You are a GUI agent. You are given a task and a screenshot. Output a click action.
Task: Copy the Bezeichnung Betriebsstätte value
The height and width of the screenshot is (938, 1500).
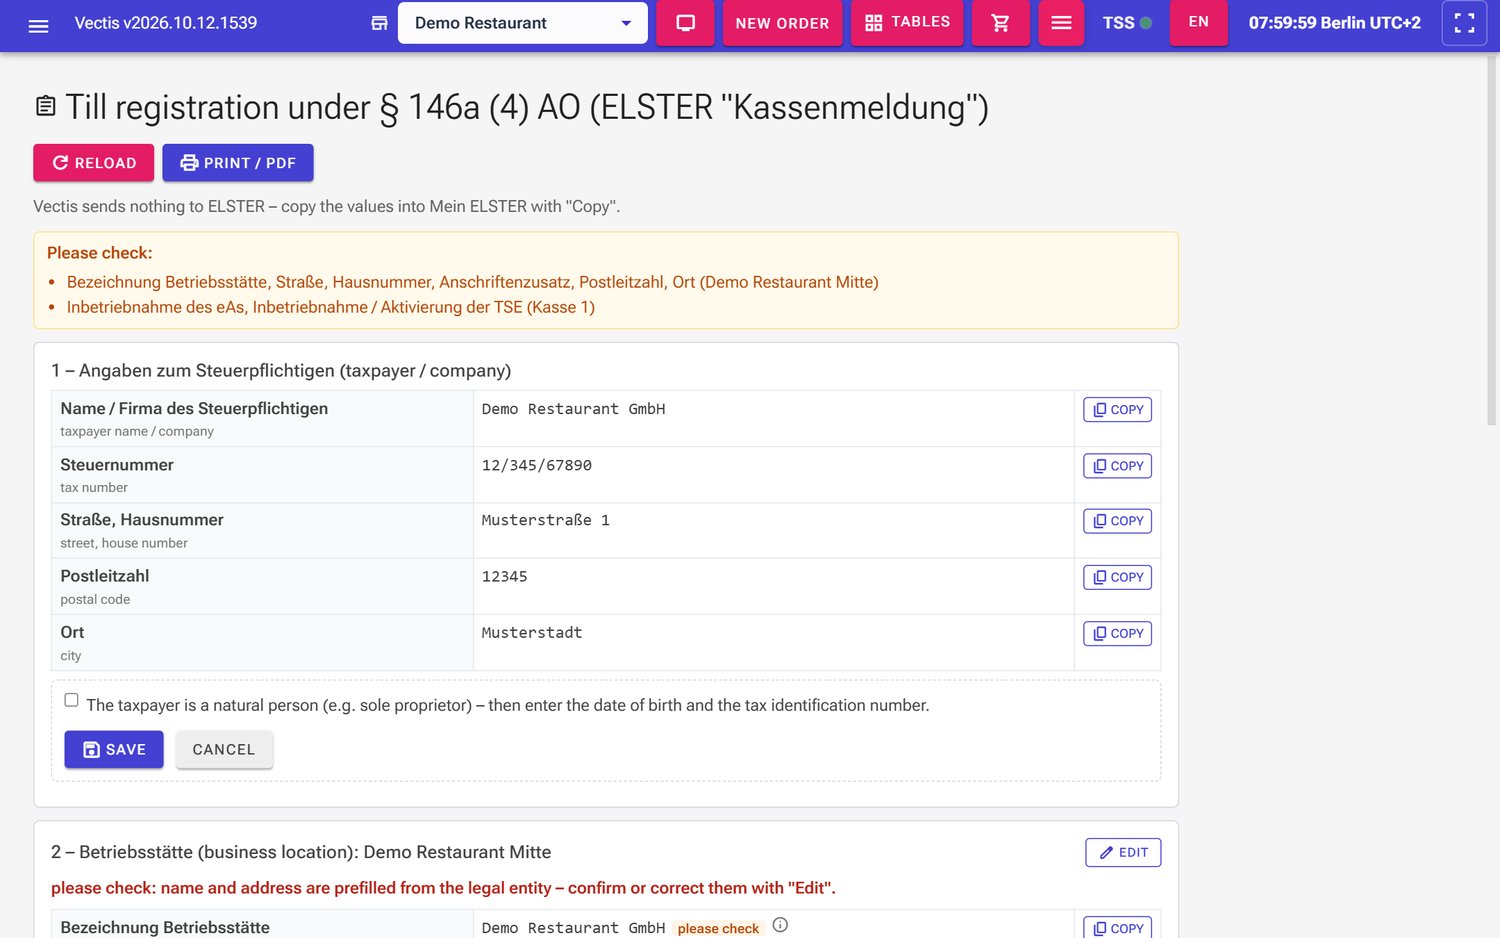pos(1117,927)
